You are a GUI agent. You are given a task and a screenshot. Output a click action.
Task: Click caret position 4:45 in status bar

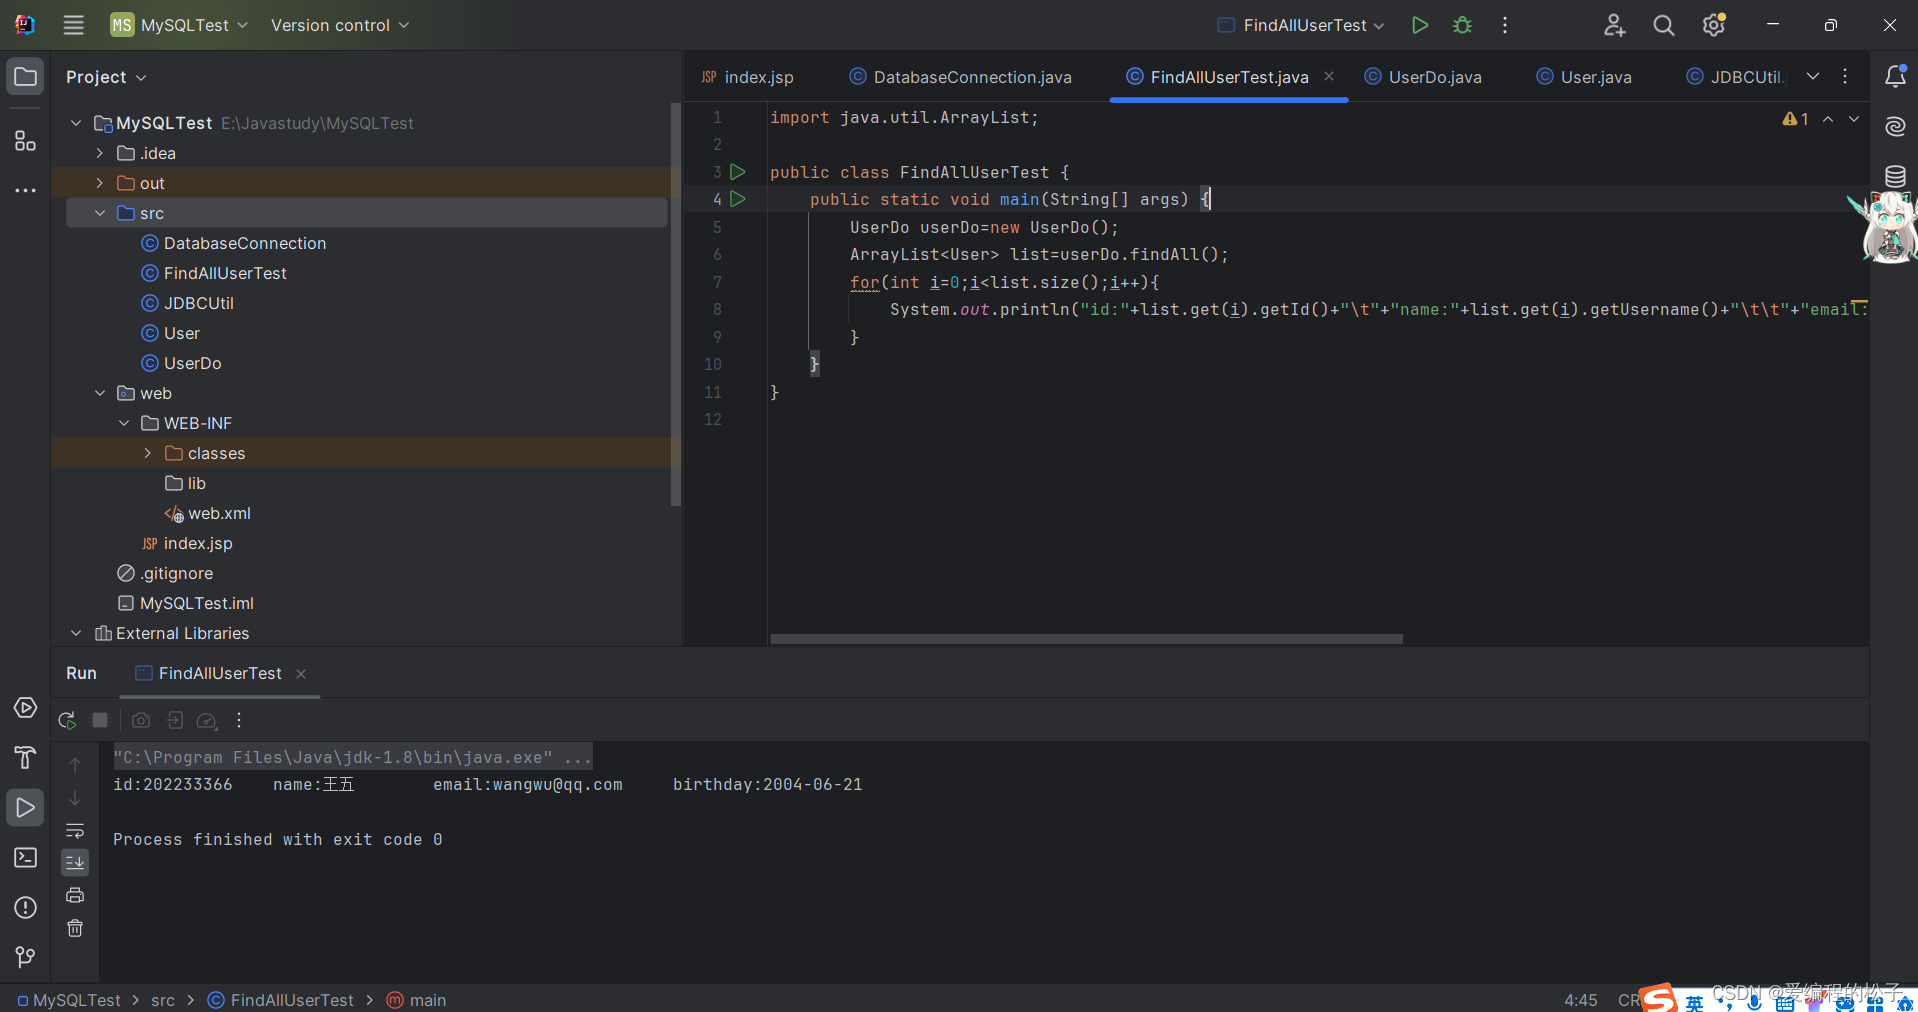point(1580,1000)
